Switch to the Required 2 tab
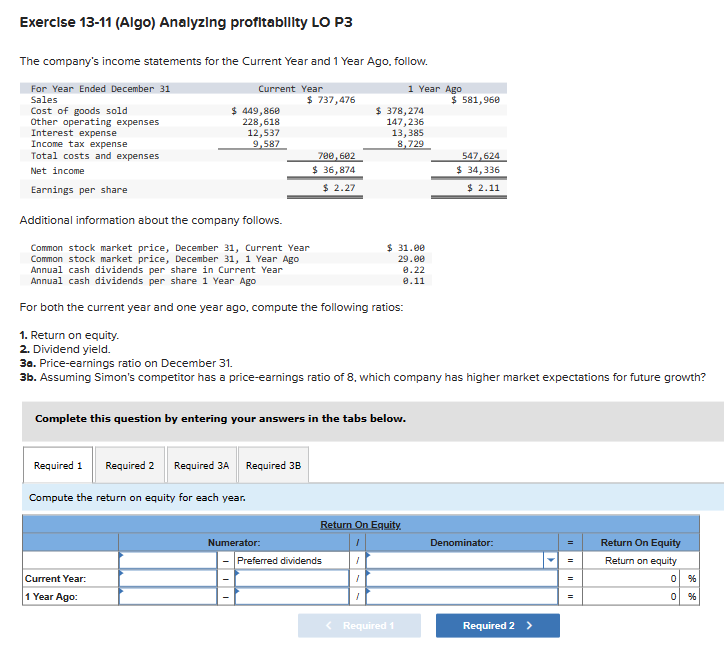This screenshot has width=724, height=652. [x=130, y=465]
